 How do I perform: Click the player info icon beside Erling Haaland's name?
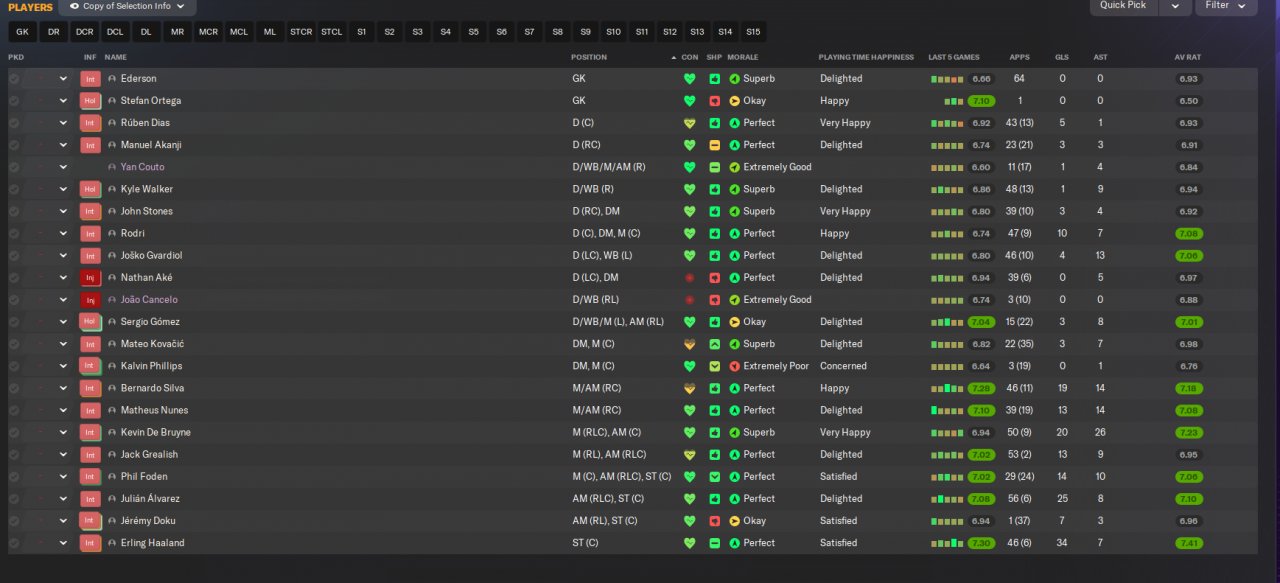112,543
